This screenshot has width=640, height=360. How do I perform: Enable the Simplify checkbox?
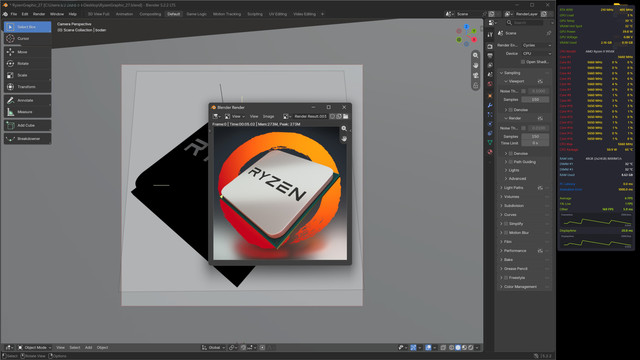[x=506, y=224]
